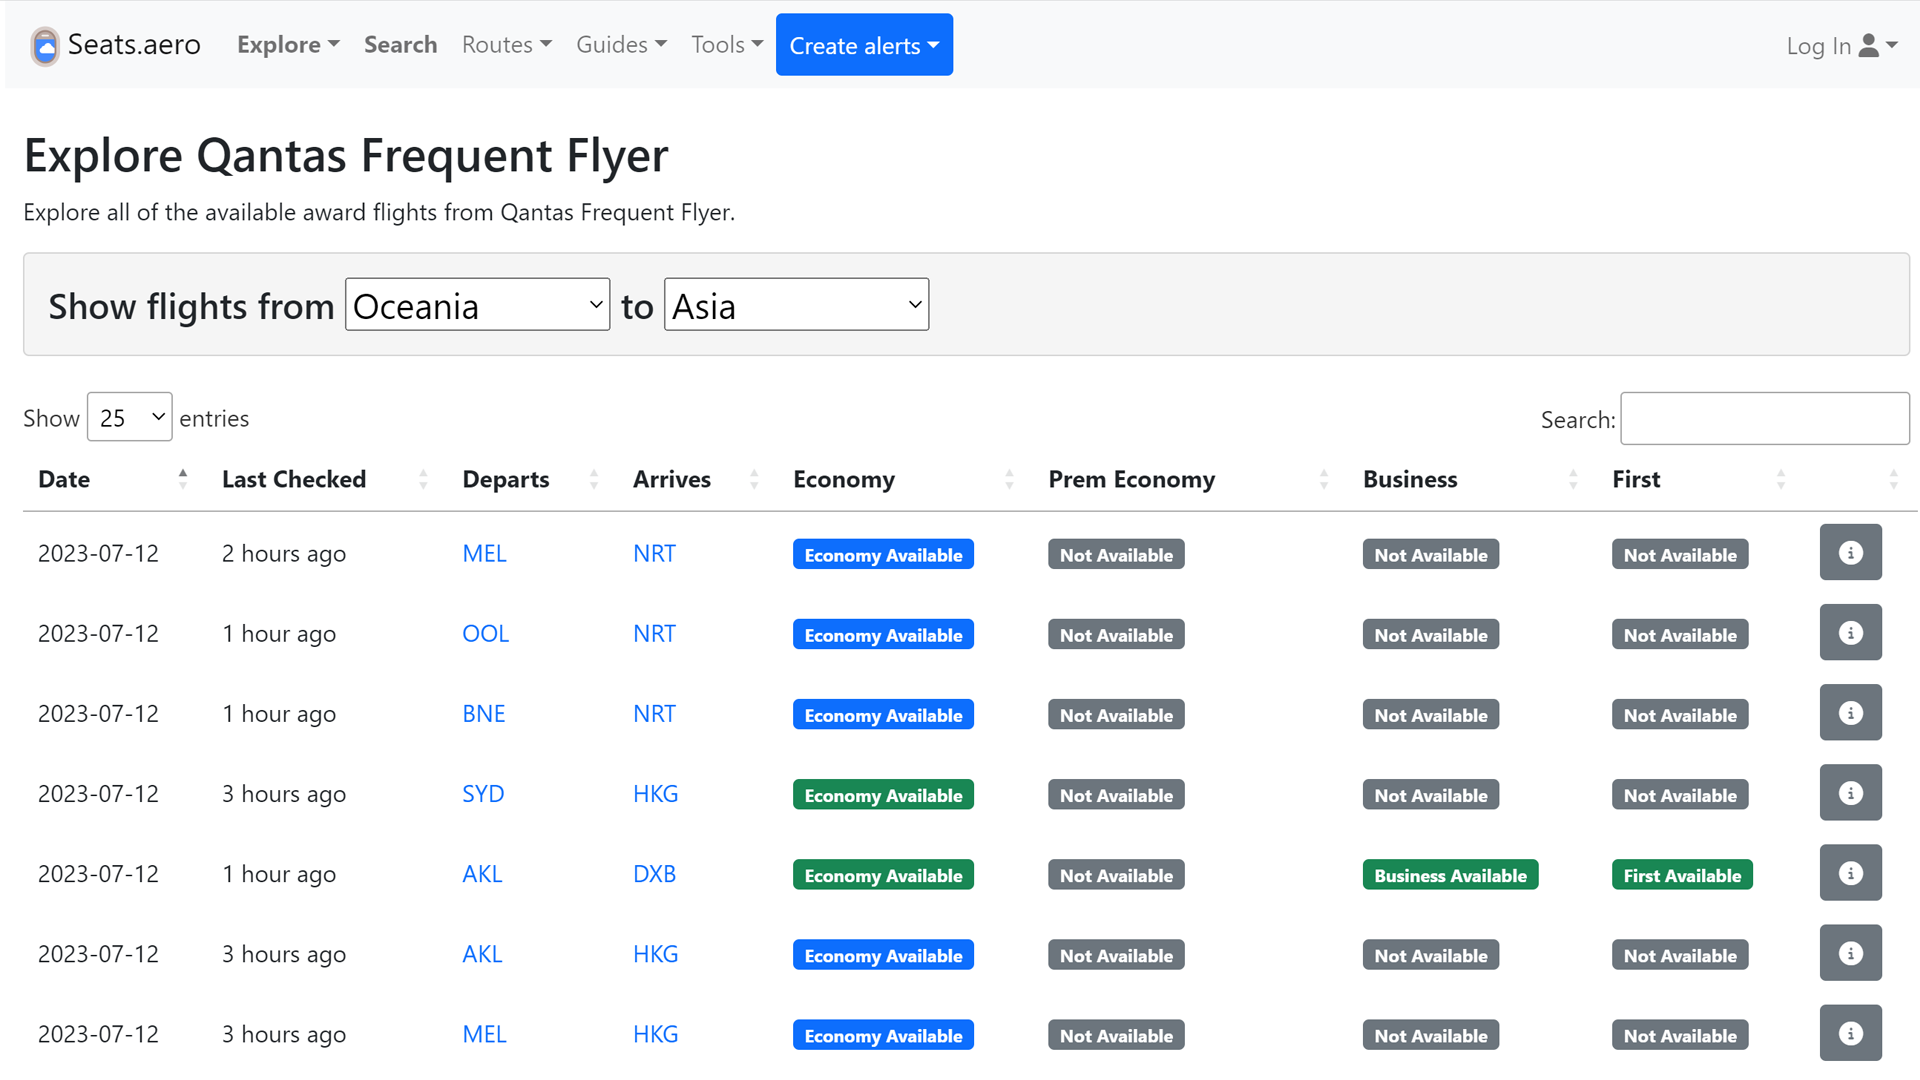The image size is (1920, 1080).
Task: Click into the table Search field
Action: 1764,419
